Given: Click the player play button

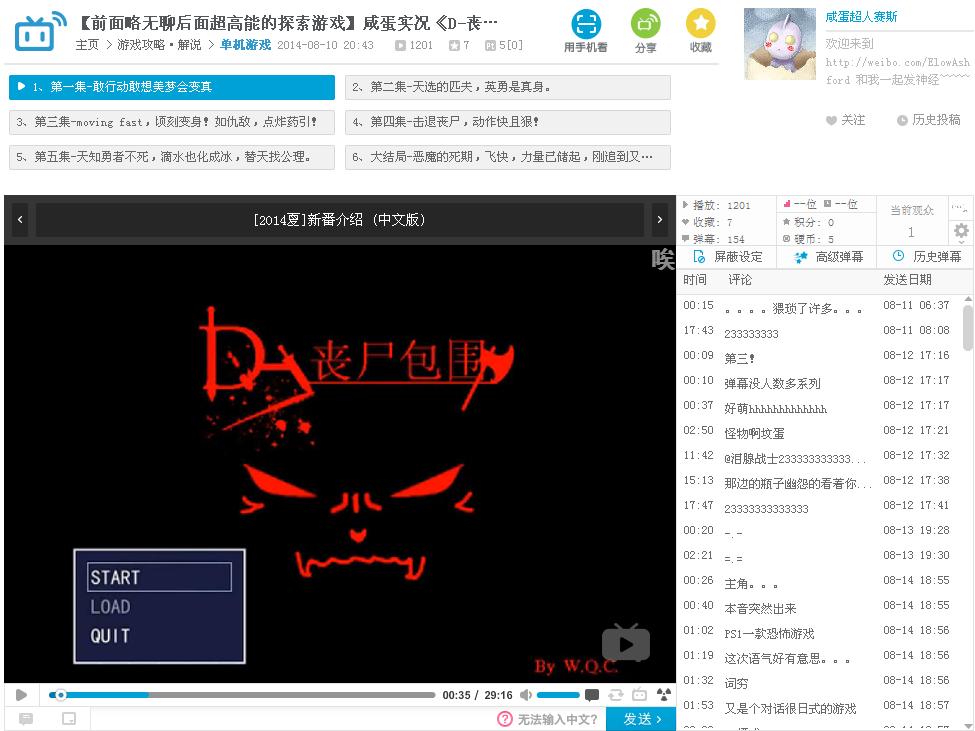Looking at the screenshot, I should pos(21,695).
